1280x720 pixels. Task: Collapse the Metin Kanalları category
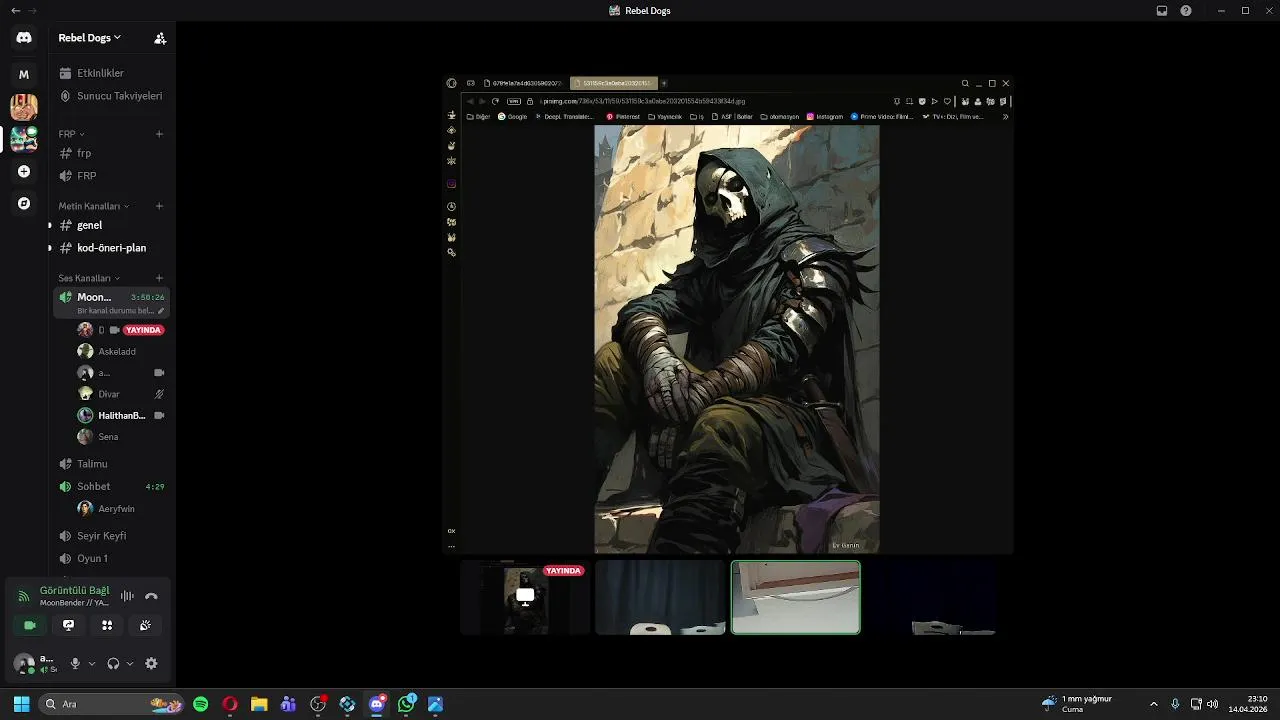93,206
